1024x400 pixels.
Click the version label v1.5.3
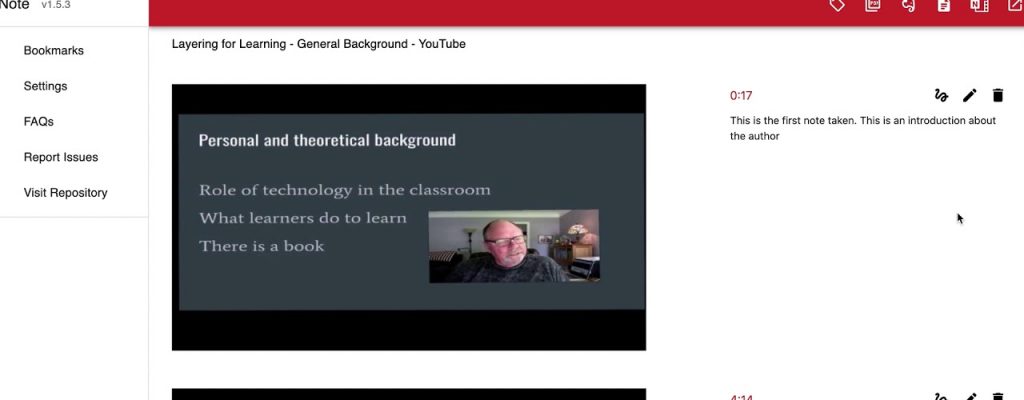pos(56,5)
